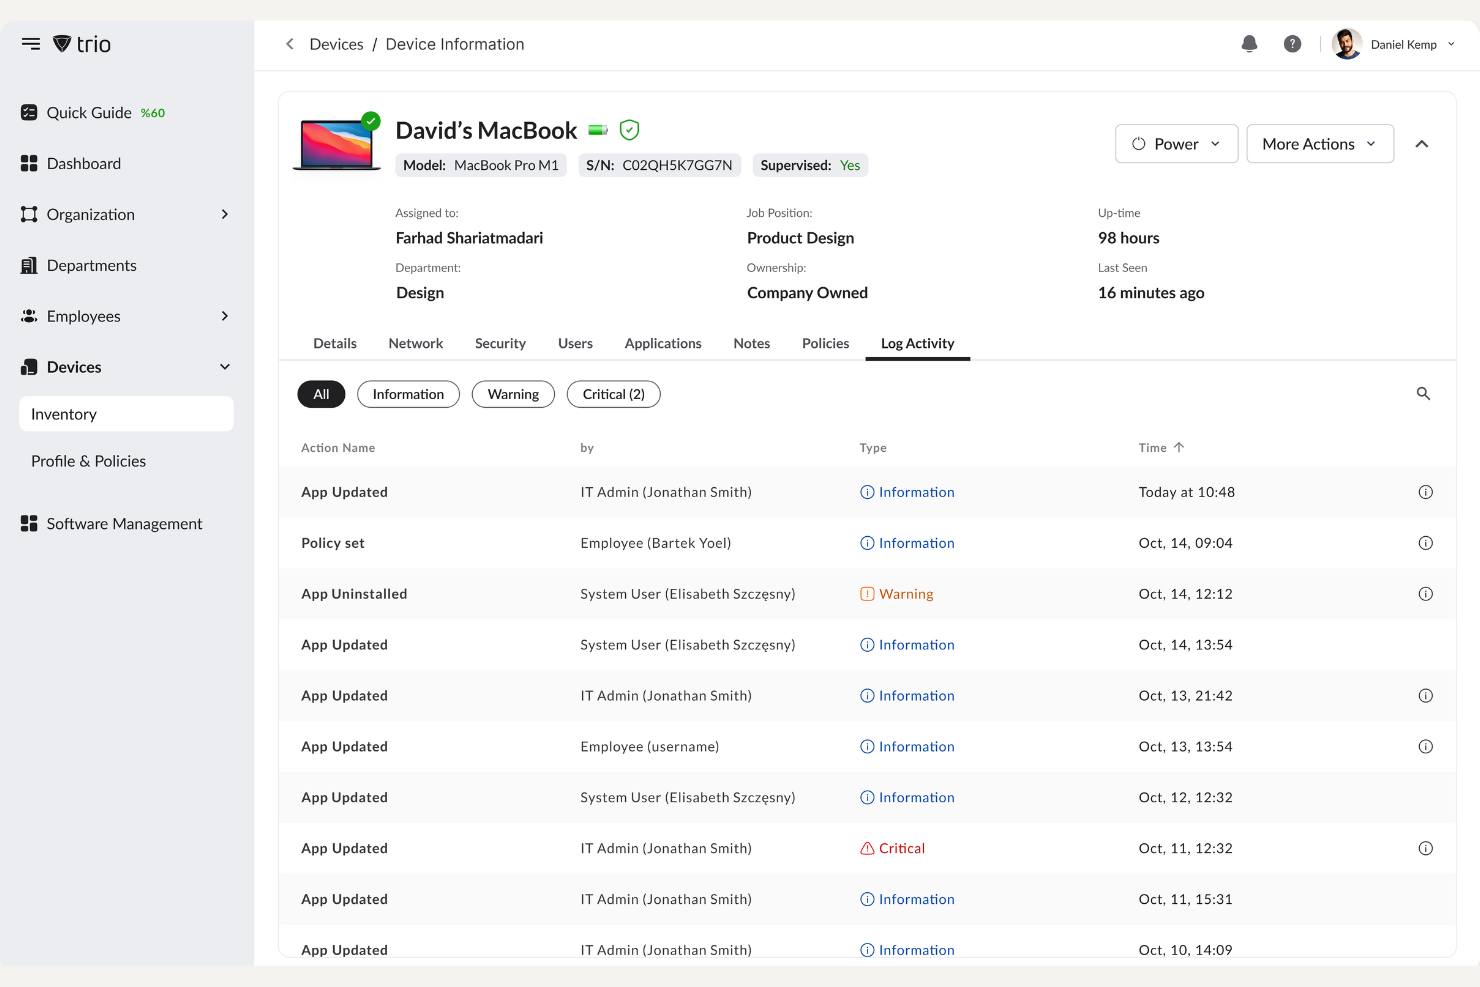The height and width of the screenshot is (987, 1480).
Task: Select the All log filter pill
Action: [320, 394]
